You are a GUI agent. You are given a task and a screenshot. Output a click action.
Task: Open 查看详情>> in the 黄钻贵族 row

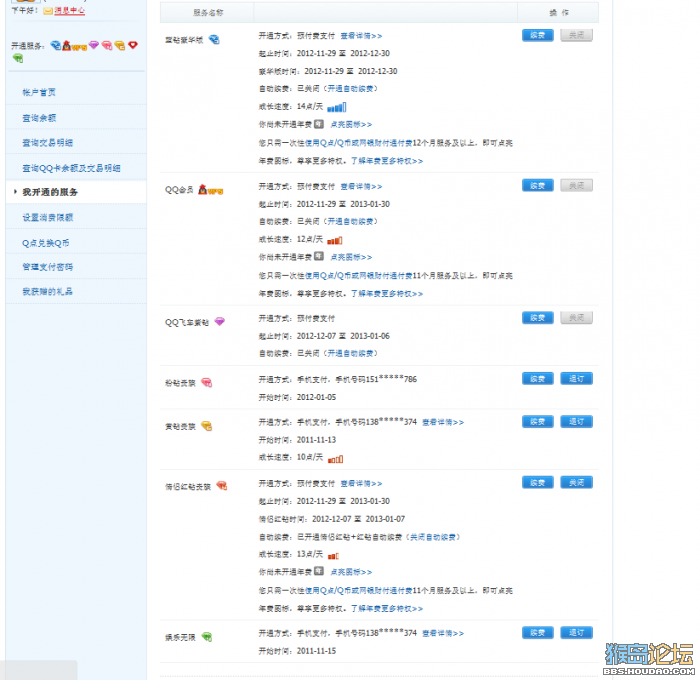point(443,422)
